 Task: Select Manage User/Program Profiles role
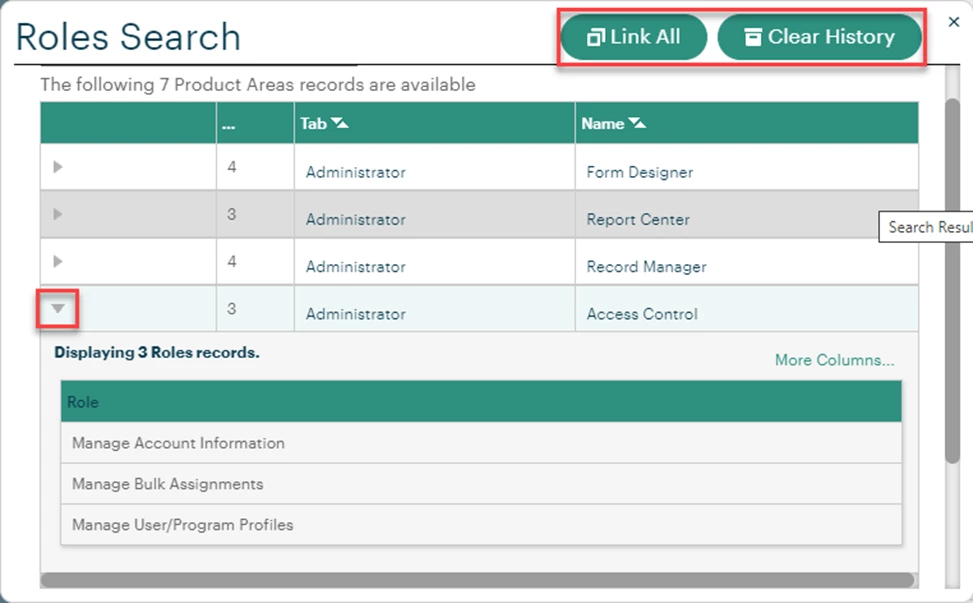point(481,525)
